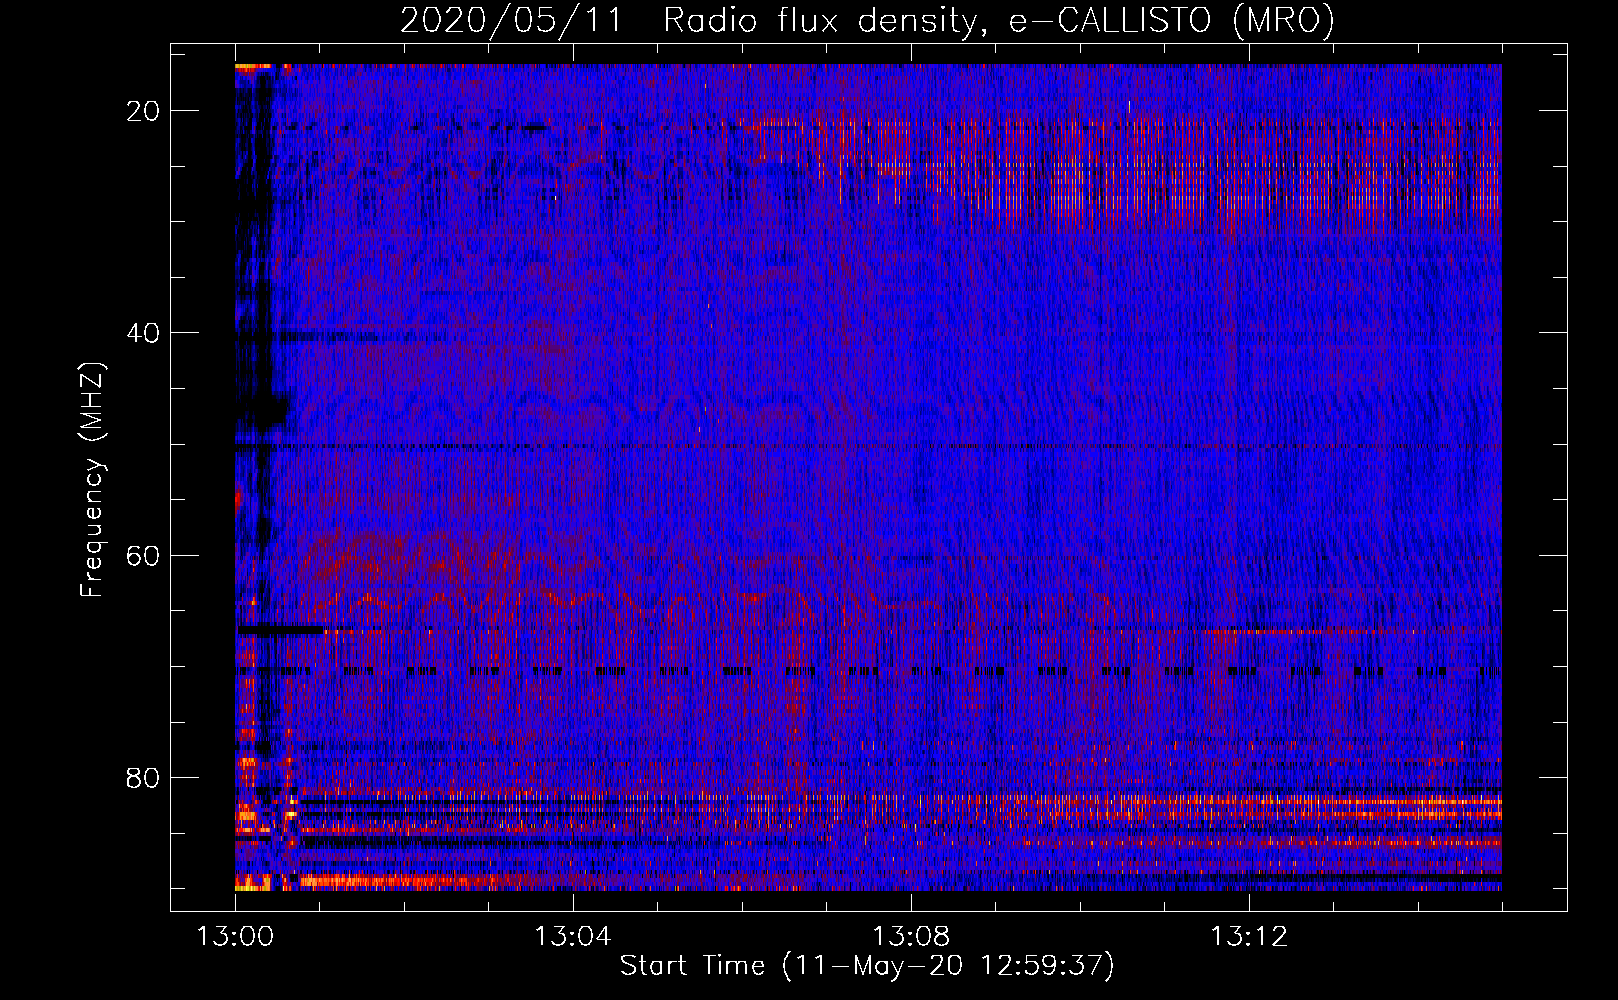Screen dimensions: 1618x1000
Task: Click the '13:04' time tick label
Action: pos(572,937)
